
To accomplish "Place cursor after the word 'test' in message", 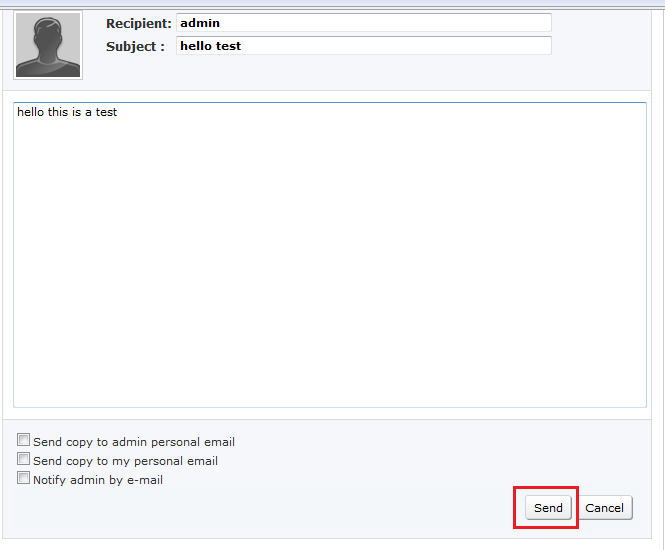I will tap(117, 112).
